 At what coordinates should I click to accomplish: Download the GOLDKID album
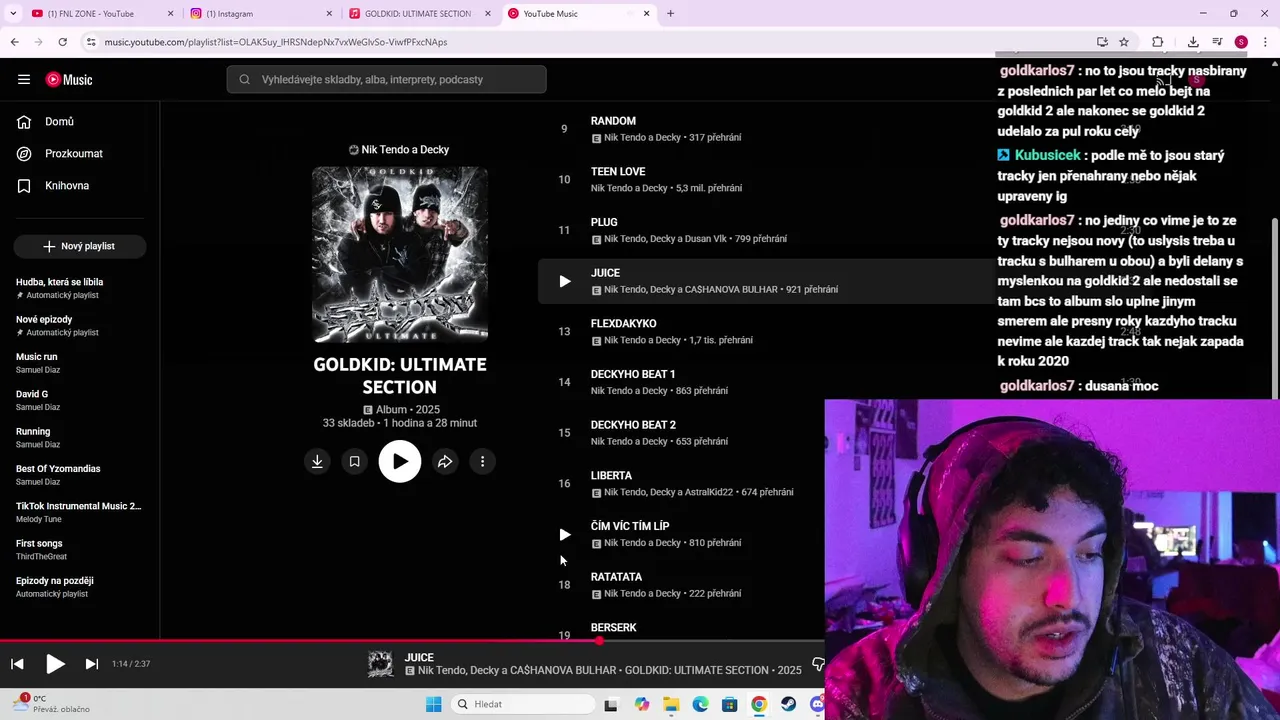[317, 461]
